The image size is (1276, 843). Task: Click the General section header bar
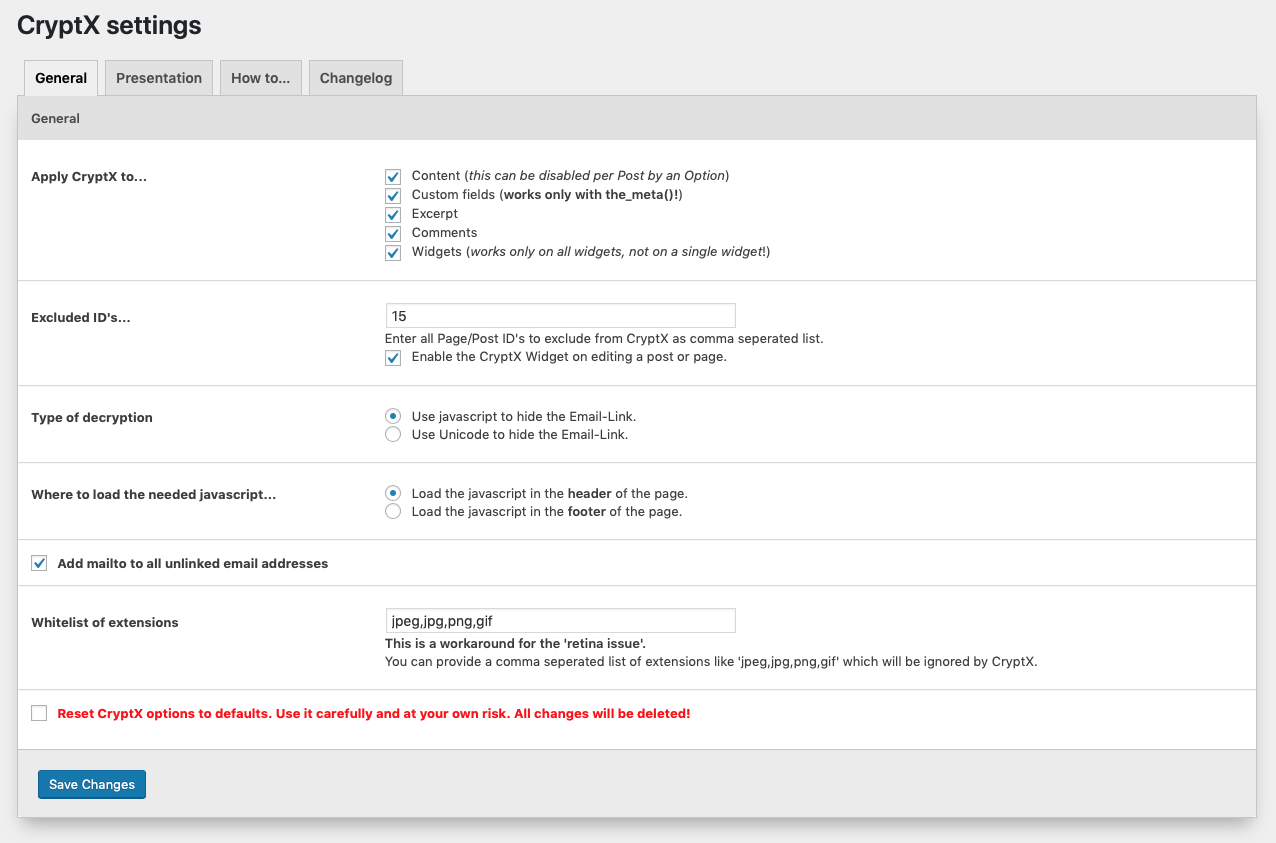coord(637,118)
